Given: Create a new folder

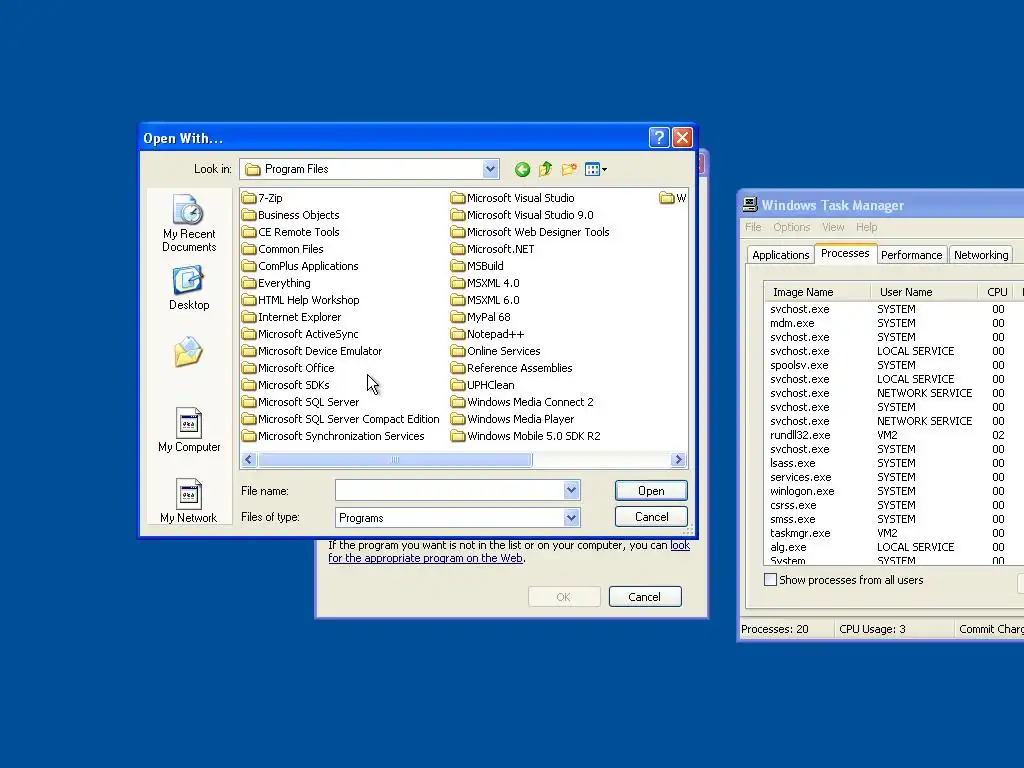Looking at the screenshot, I should 569,170.
